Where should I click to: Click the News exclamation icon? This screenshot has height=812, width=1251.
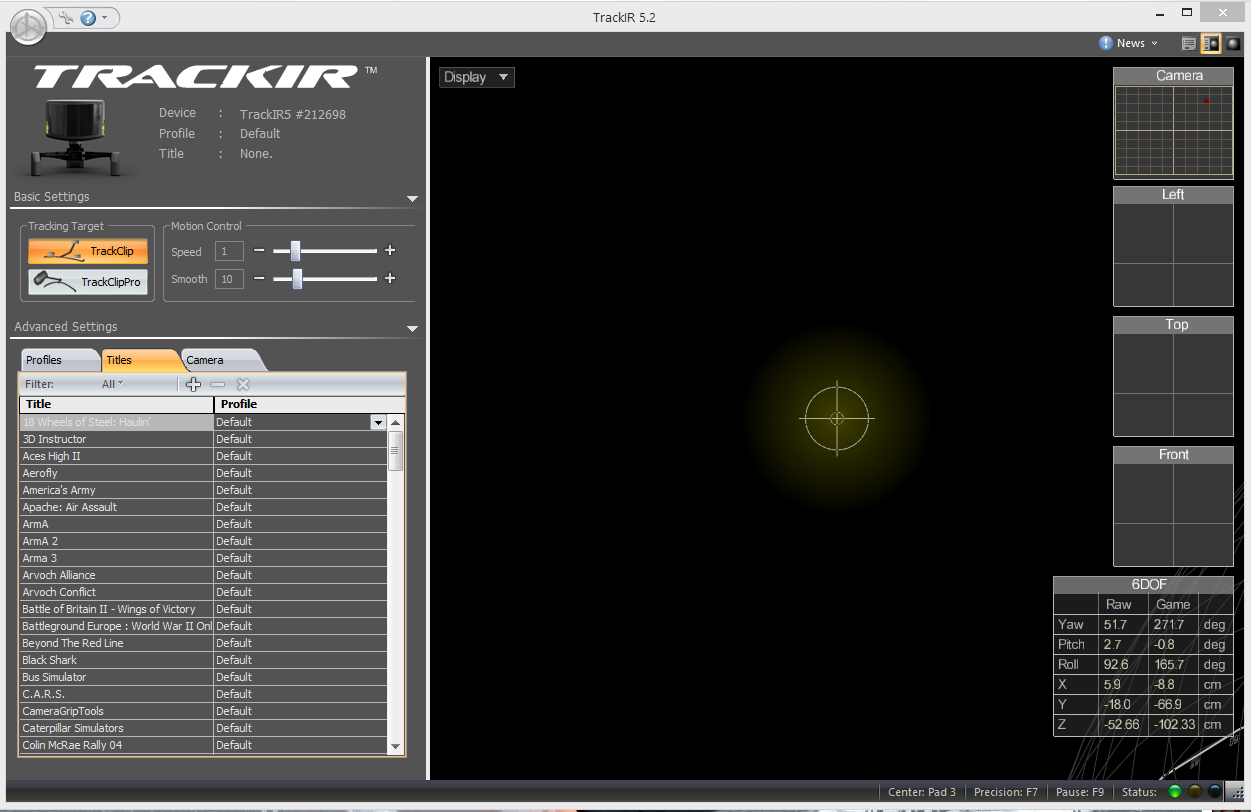1105,43
